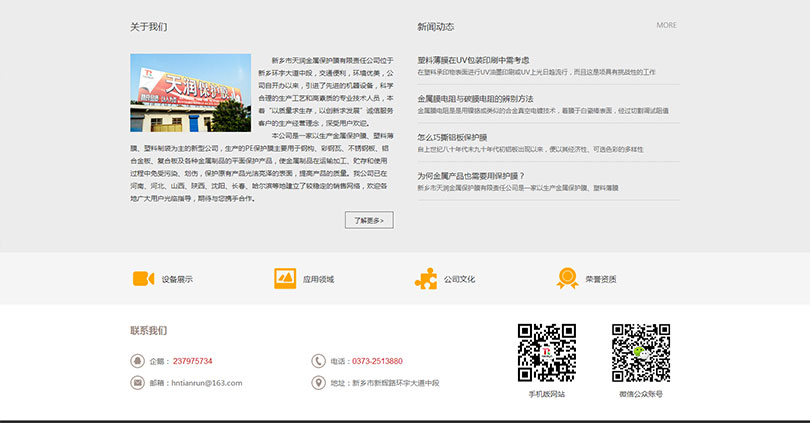
Task: Open the 设备展示 section link
Action: coord(177,279)
